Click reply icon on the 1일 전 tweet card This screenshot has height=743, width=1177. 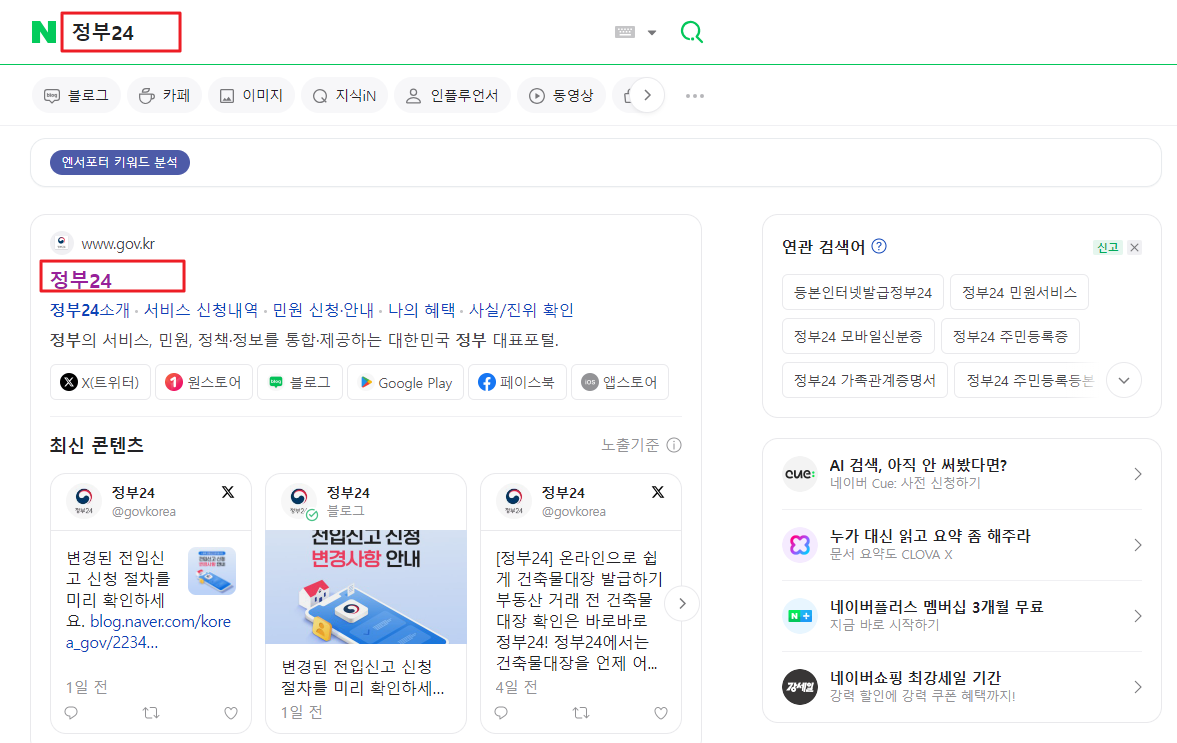(71, 712)
